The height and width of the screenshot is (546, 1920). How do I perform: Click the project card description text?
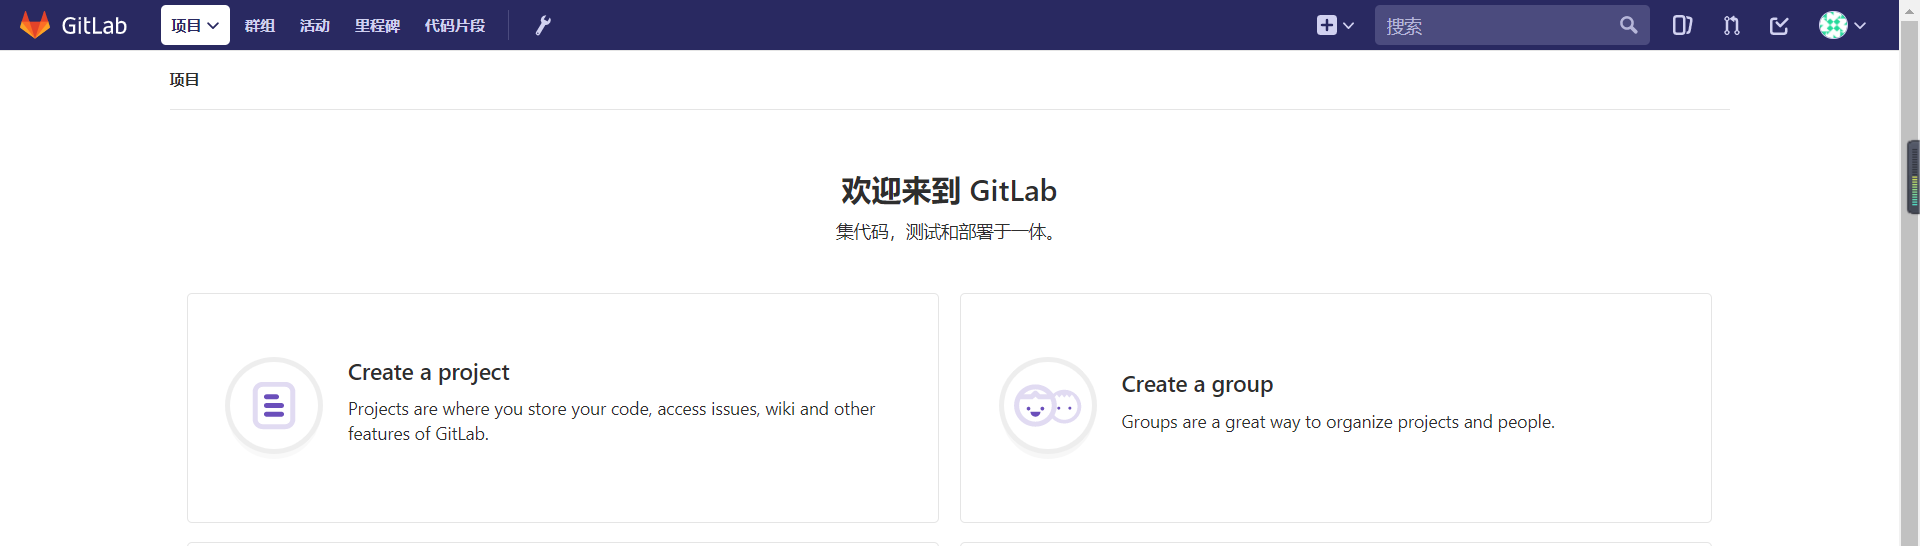pos(611,421)
